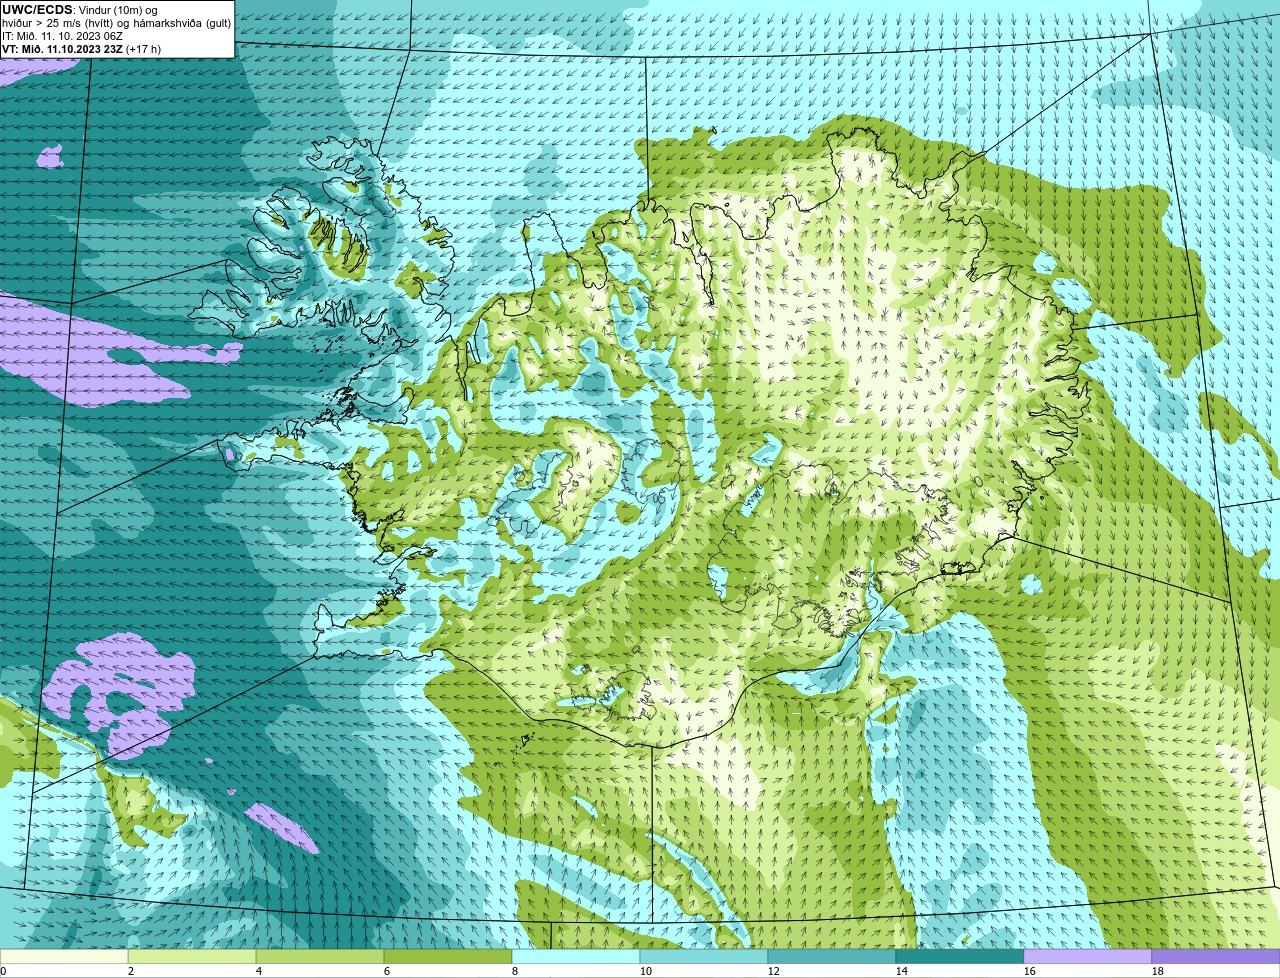Click the '4' scale label
Image resolution: width=1280 pixels, height=978 pixels.
[259, 971]
